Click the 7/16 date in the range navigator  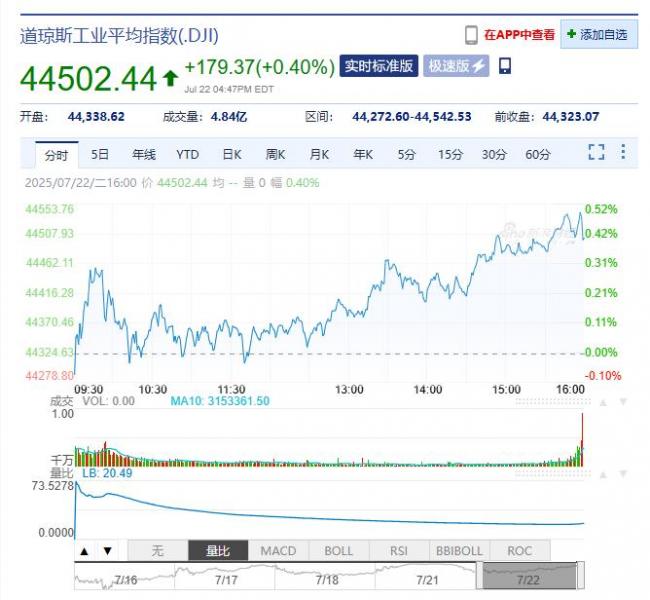coord(125,580)
